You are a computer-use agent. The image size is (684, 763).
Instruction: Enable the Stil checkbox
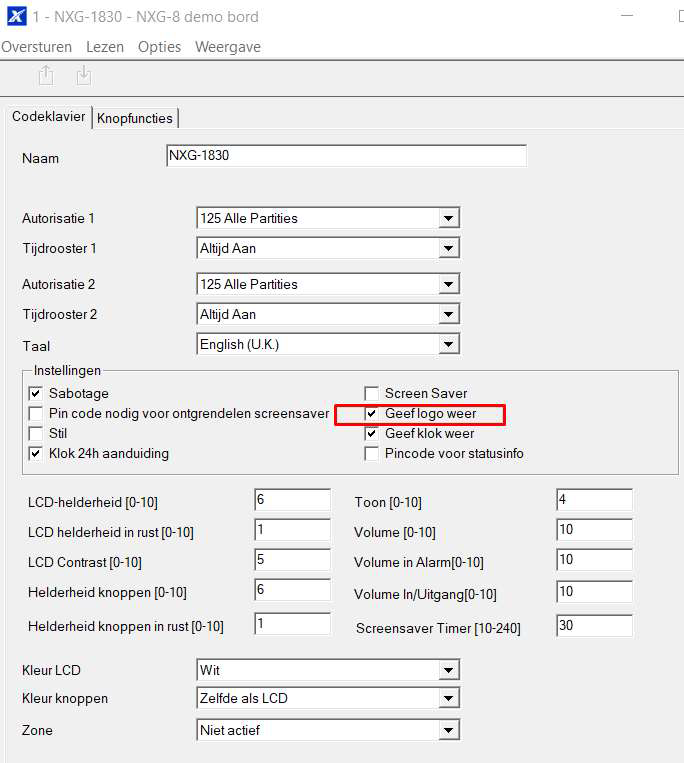coord(36,434)
